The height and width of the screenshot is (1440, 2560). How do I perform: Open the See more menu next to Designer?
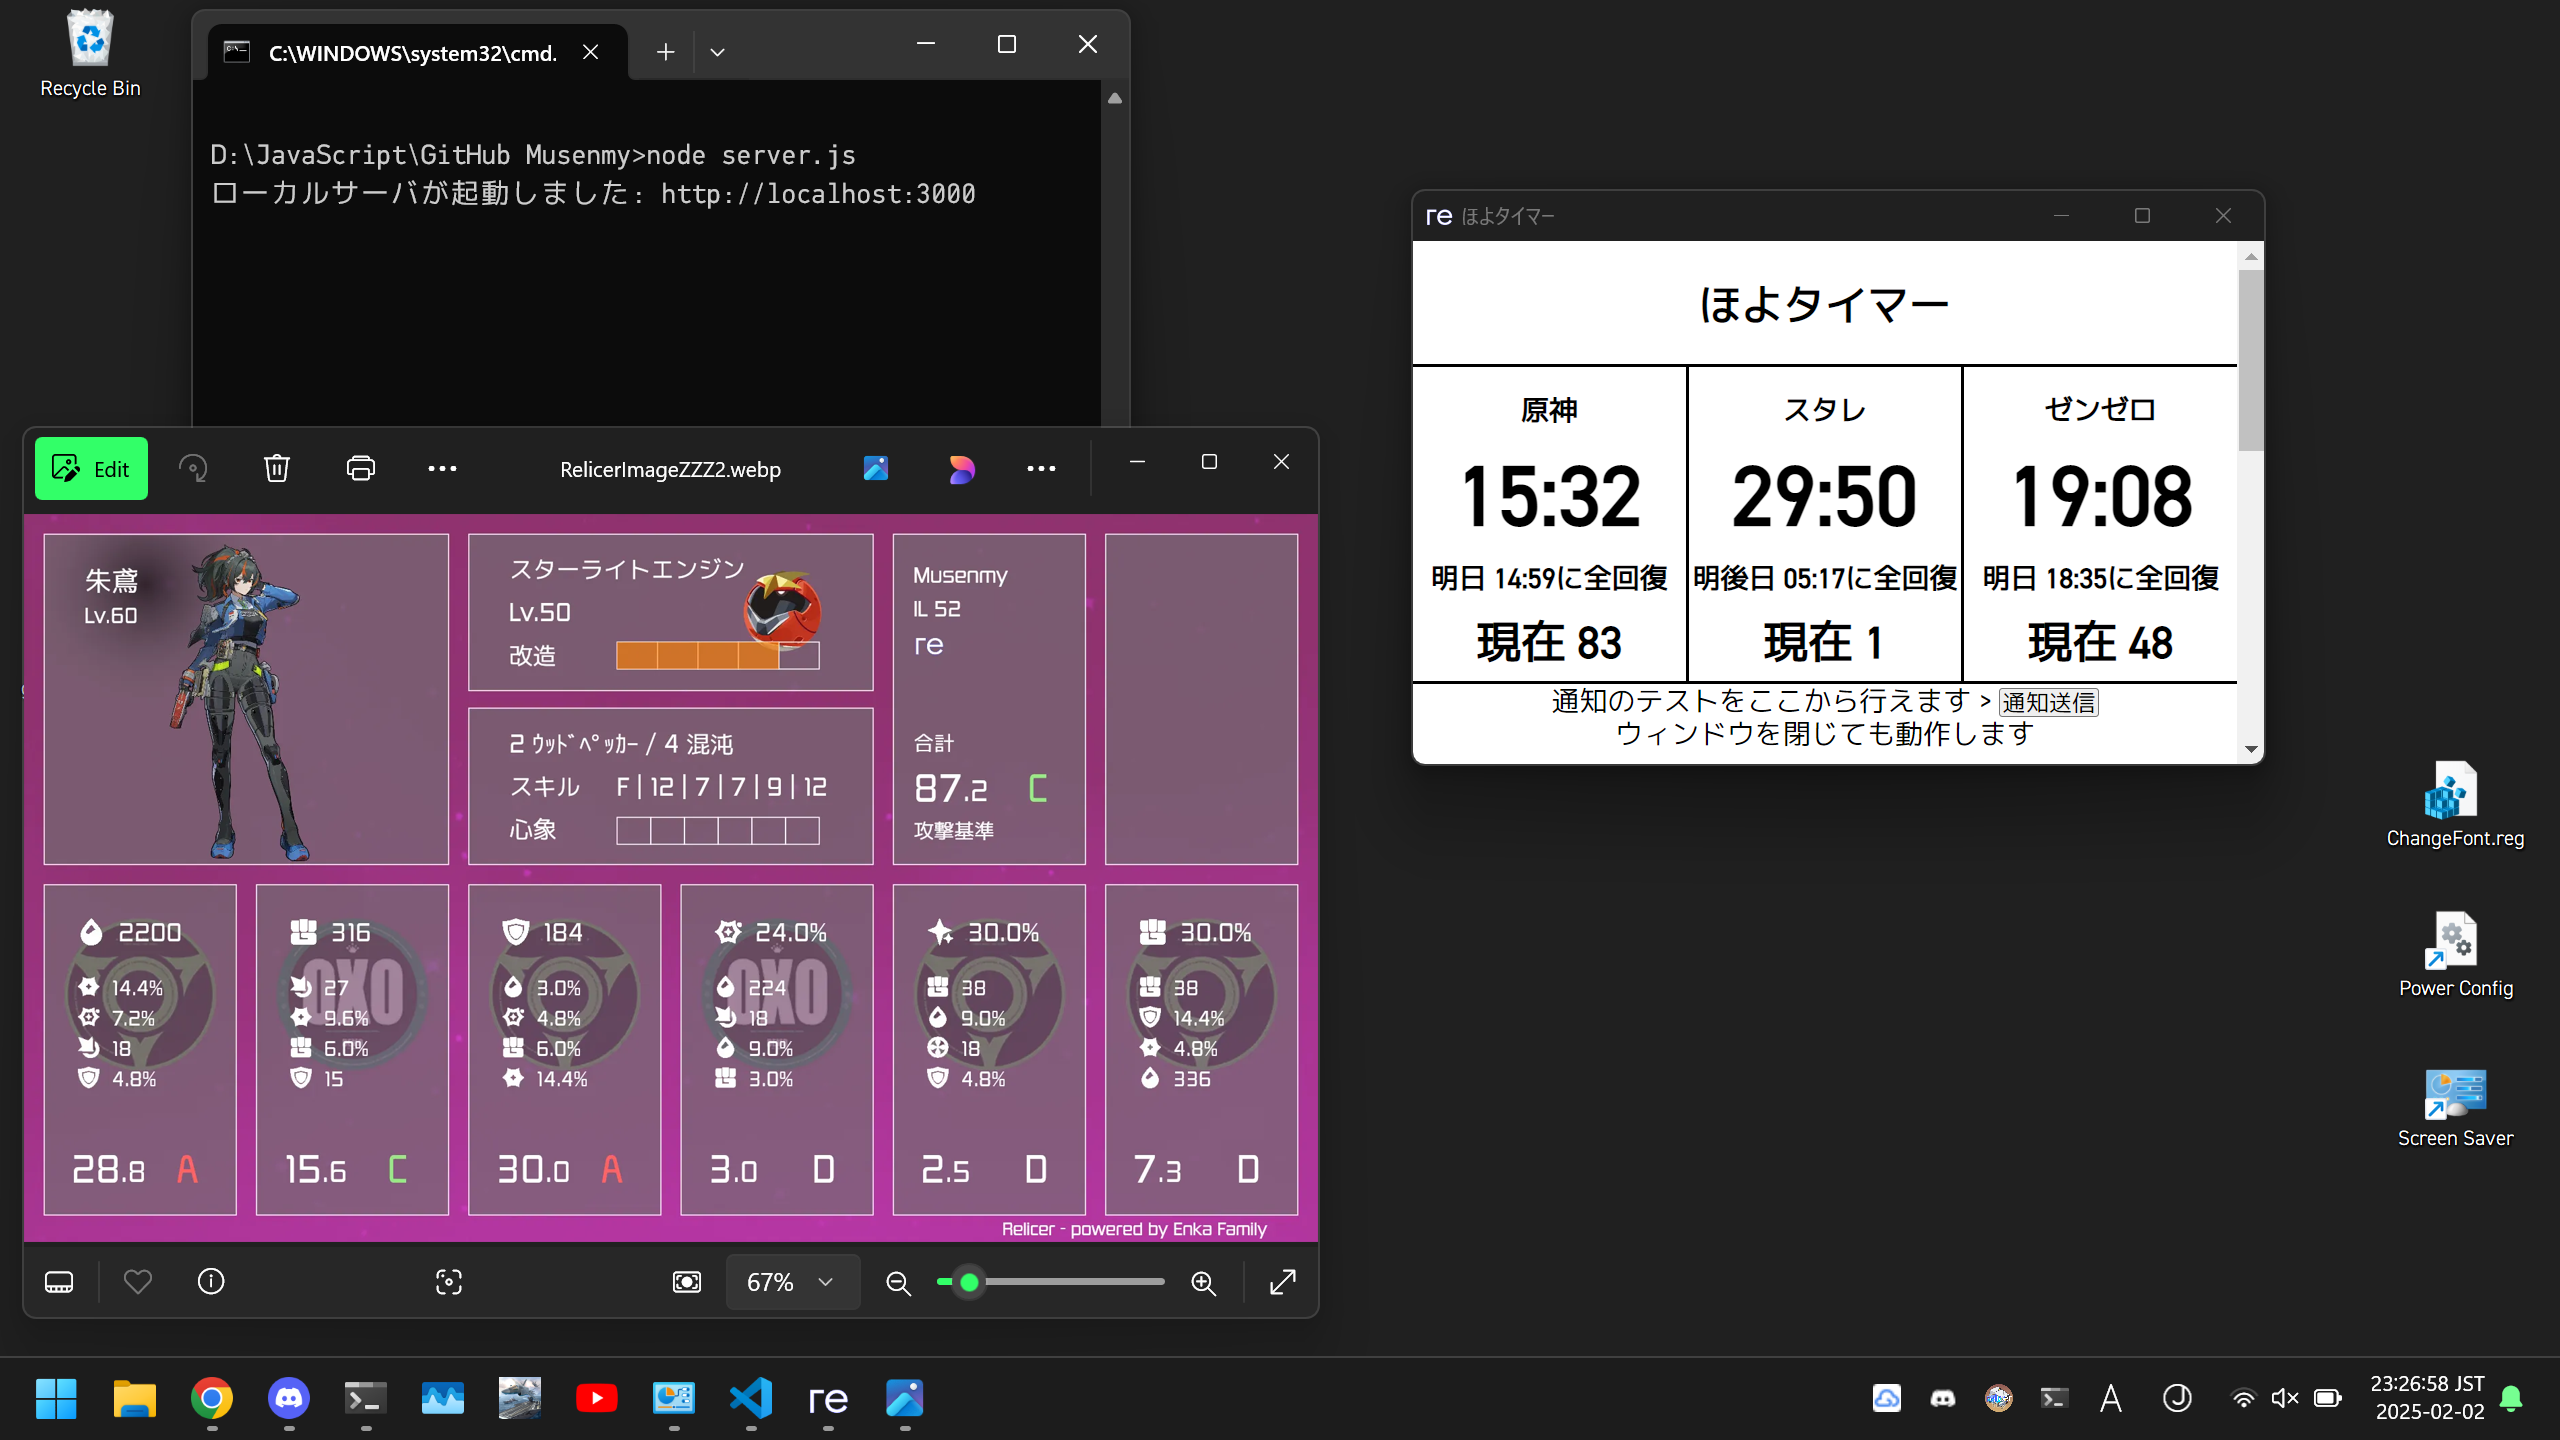click(1041, 468)
